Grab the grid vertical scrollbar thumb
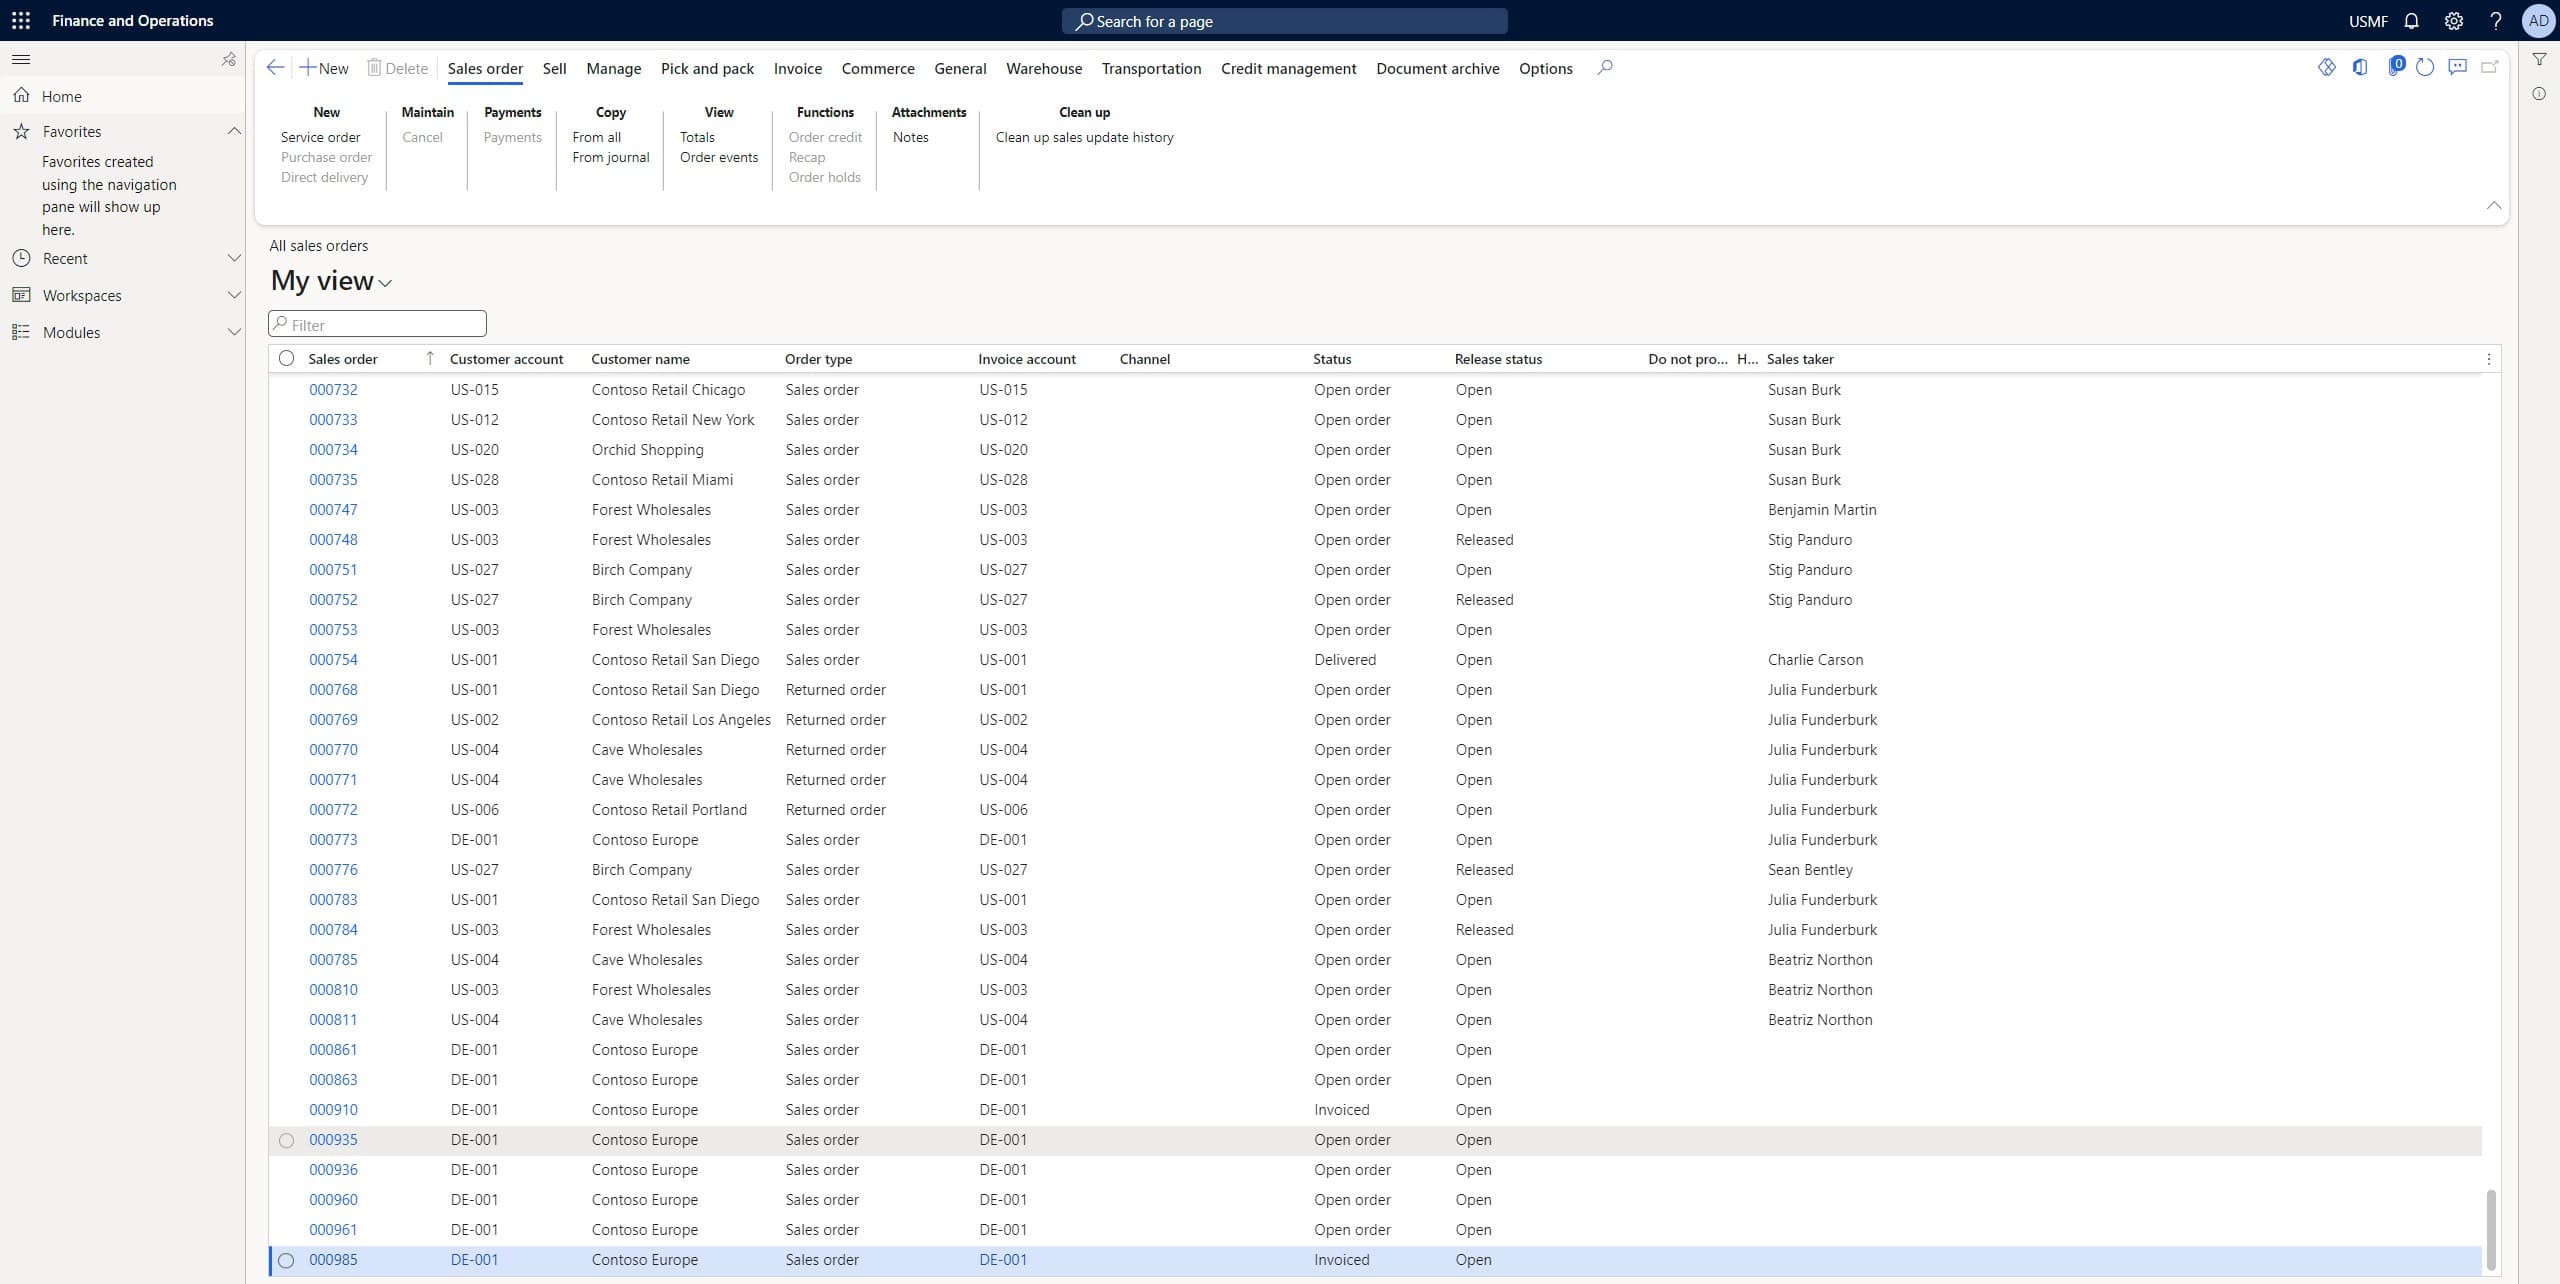This screenshot has width=2560, height=1284. tap(2489, 1229)
